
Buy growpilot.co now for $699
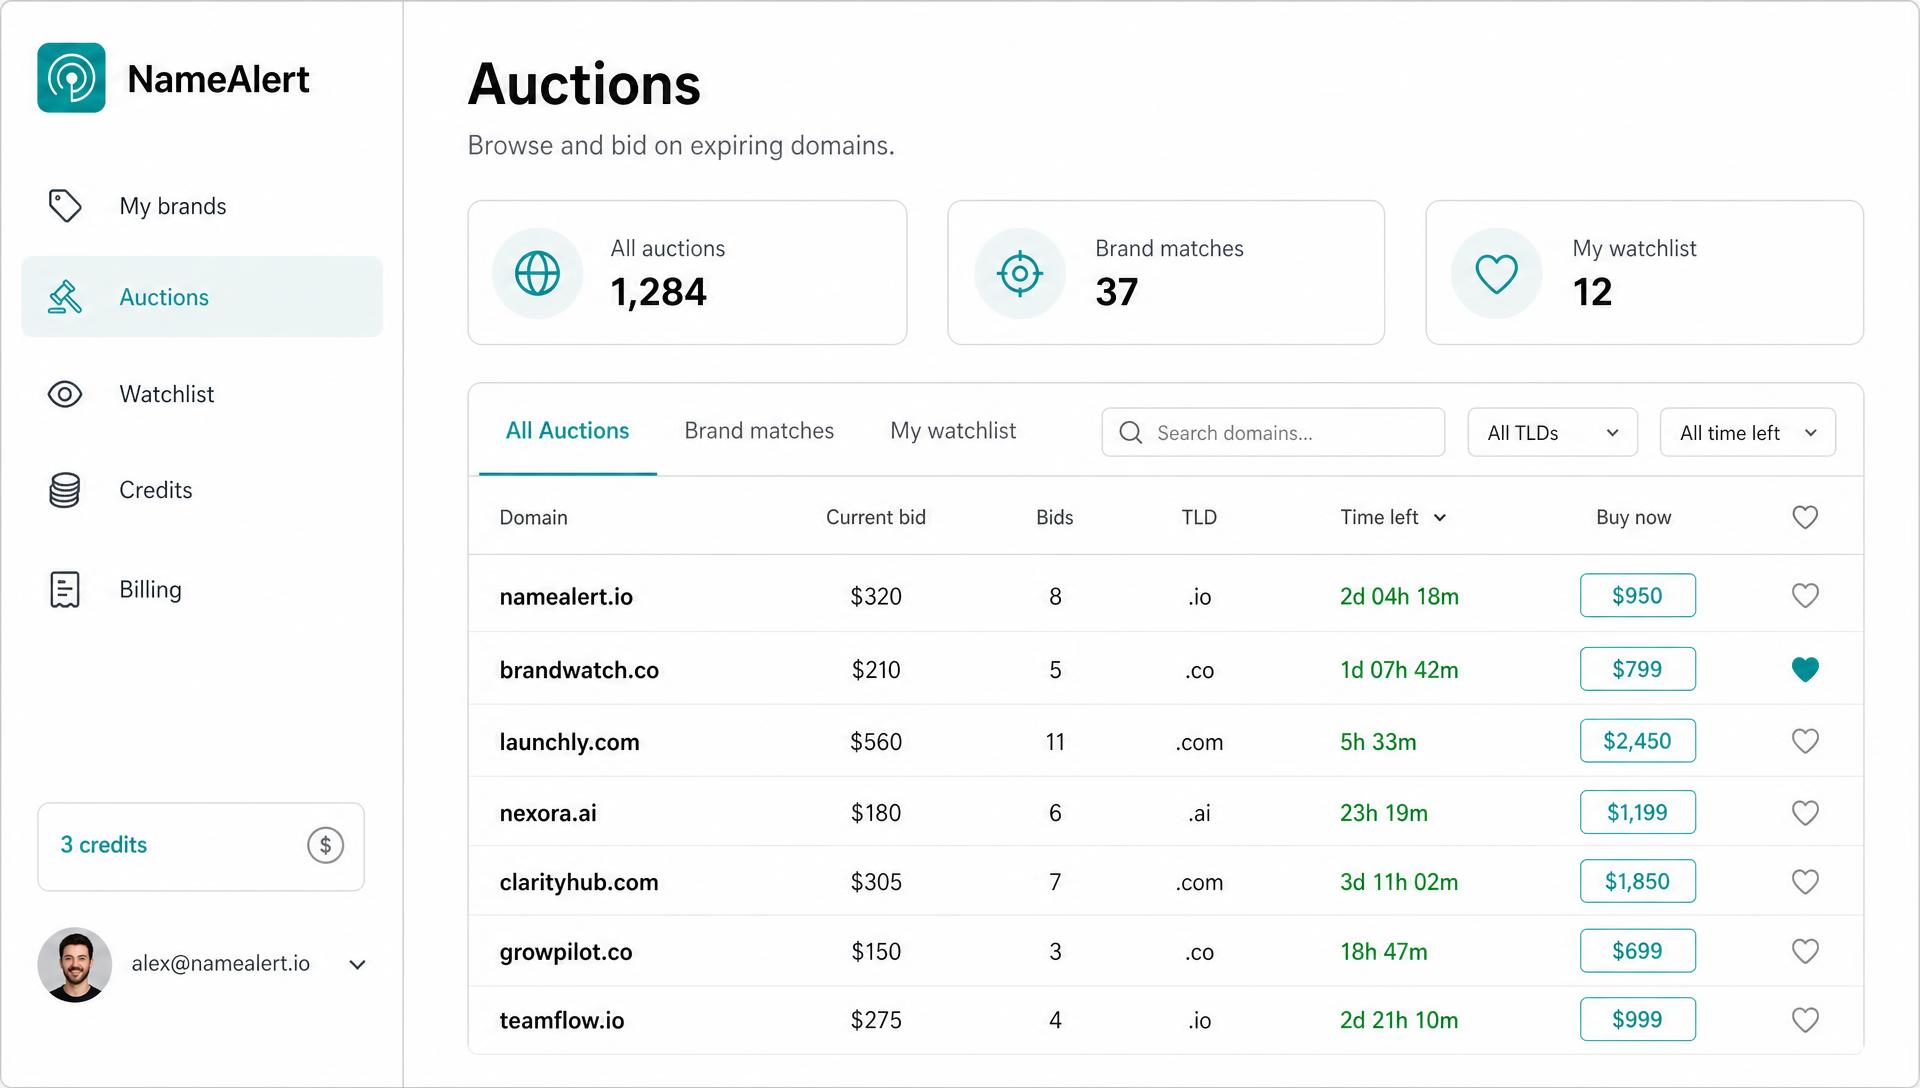(1637, 951)
